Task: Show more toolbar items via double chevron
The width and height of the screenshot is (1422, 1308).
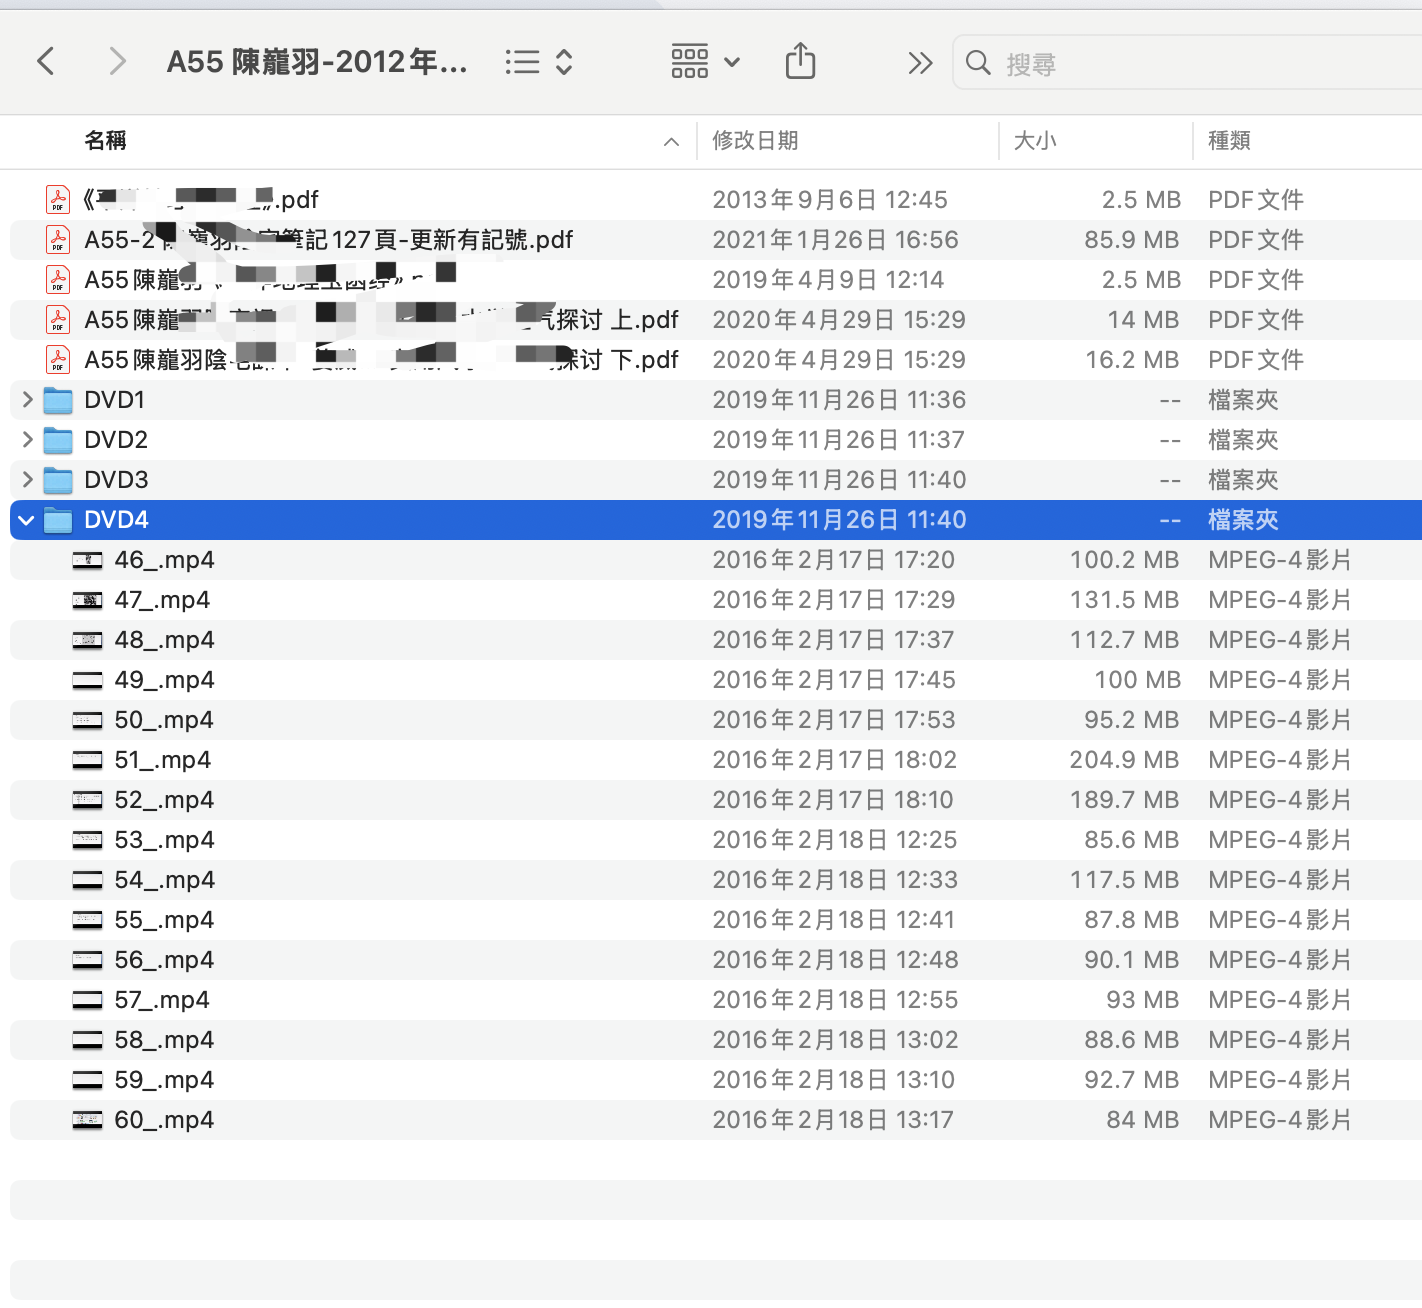Action: click(x=920, y=63)
